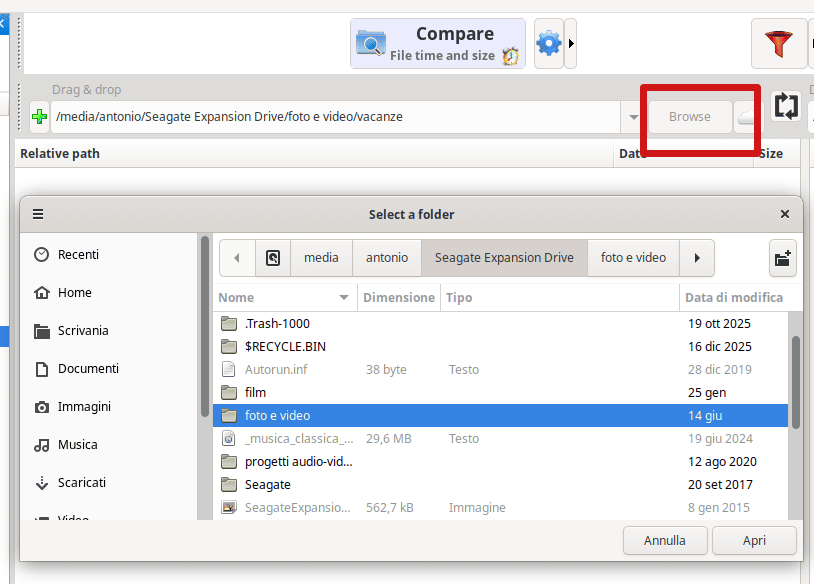Sort by the Nome column header
Image resolution: width=814 pixels, height=584 pixels.
click(x=285, y=297)
